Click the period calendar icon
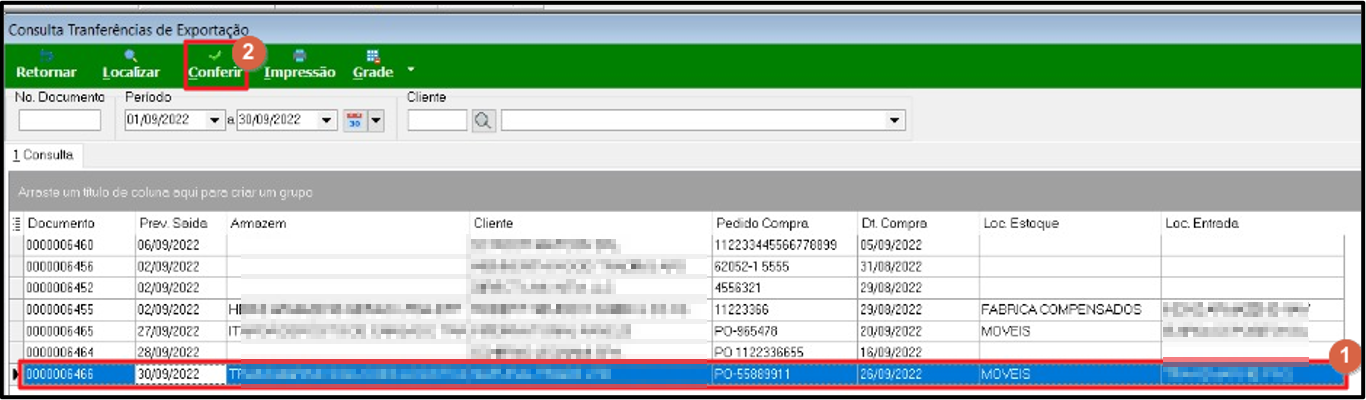The height and width of the screenshot is (400, 1366). click(x=354, y=120)
